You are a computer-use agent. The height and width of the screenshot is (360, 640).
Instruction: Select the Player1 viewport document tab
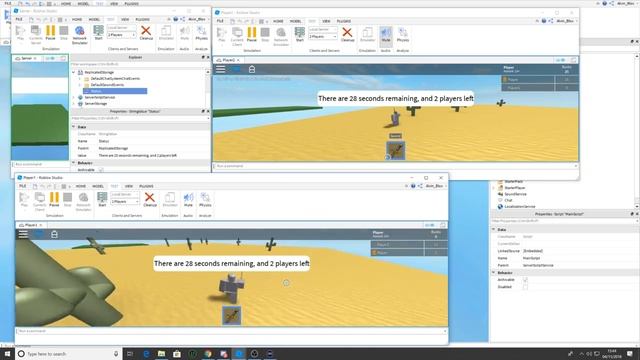click(31, 225)
